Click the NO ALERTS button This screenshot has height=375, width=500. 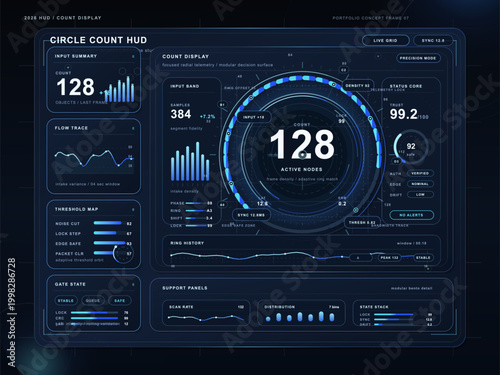(x=412, y=215)
